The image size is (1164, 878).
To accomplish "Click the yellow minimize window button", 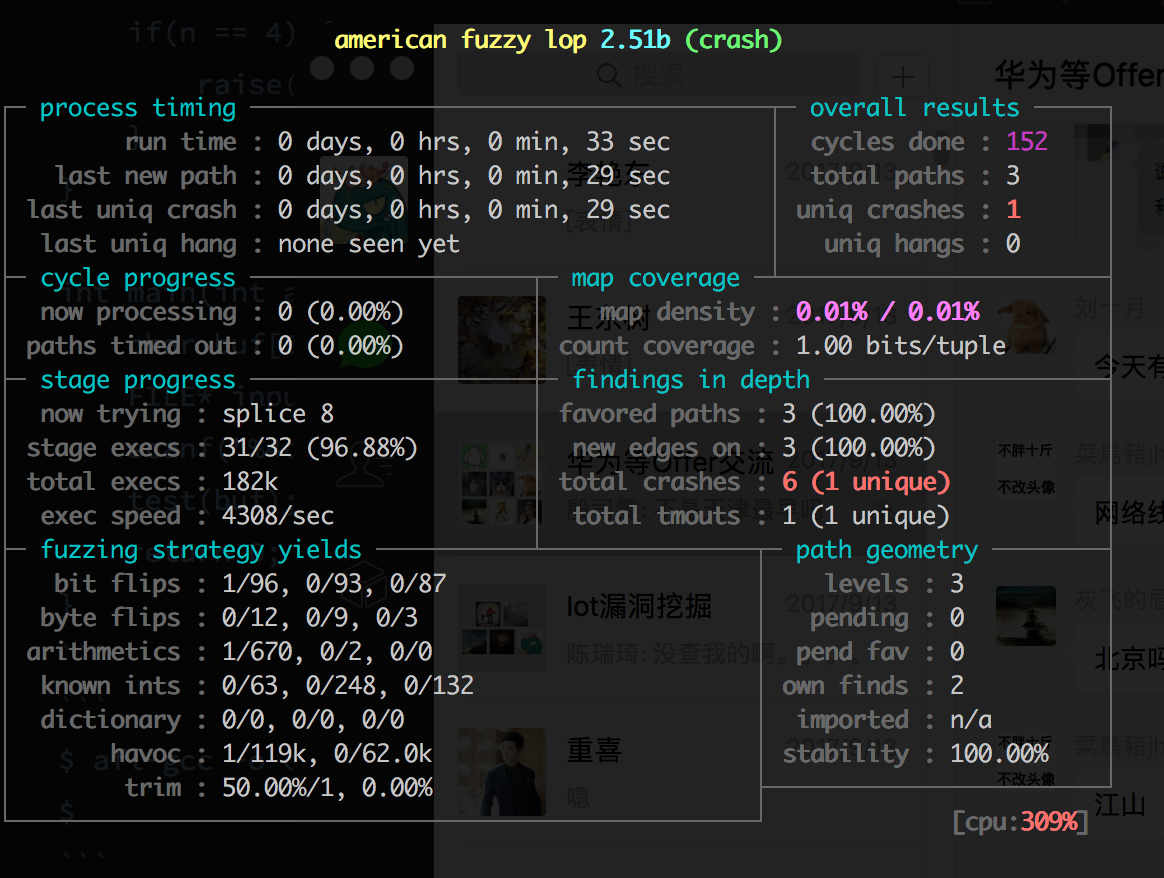I will click(x=362, y=68).
